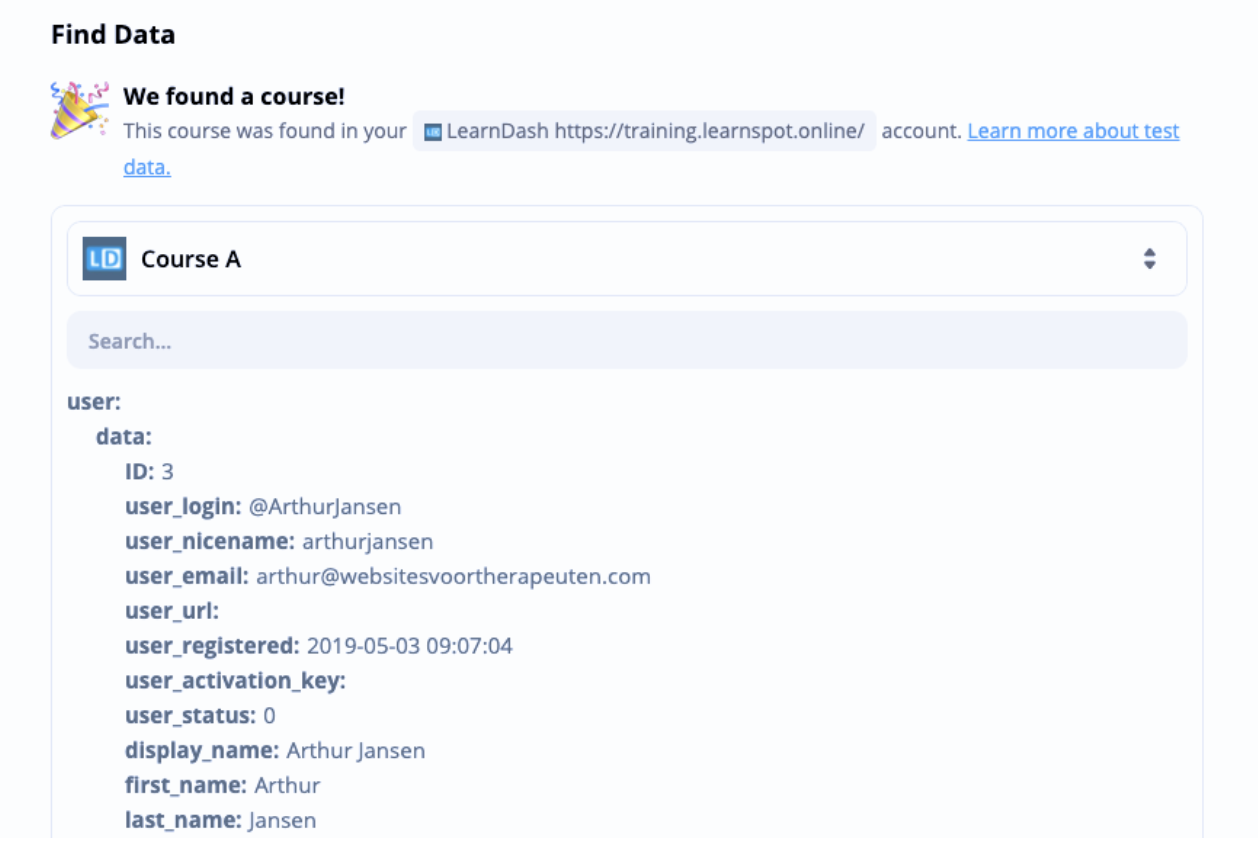
Task: Click the LearnDash training.learnspot.online account badge
Action: pyautogui.click(x=645, y=131)
